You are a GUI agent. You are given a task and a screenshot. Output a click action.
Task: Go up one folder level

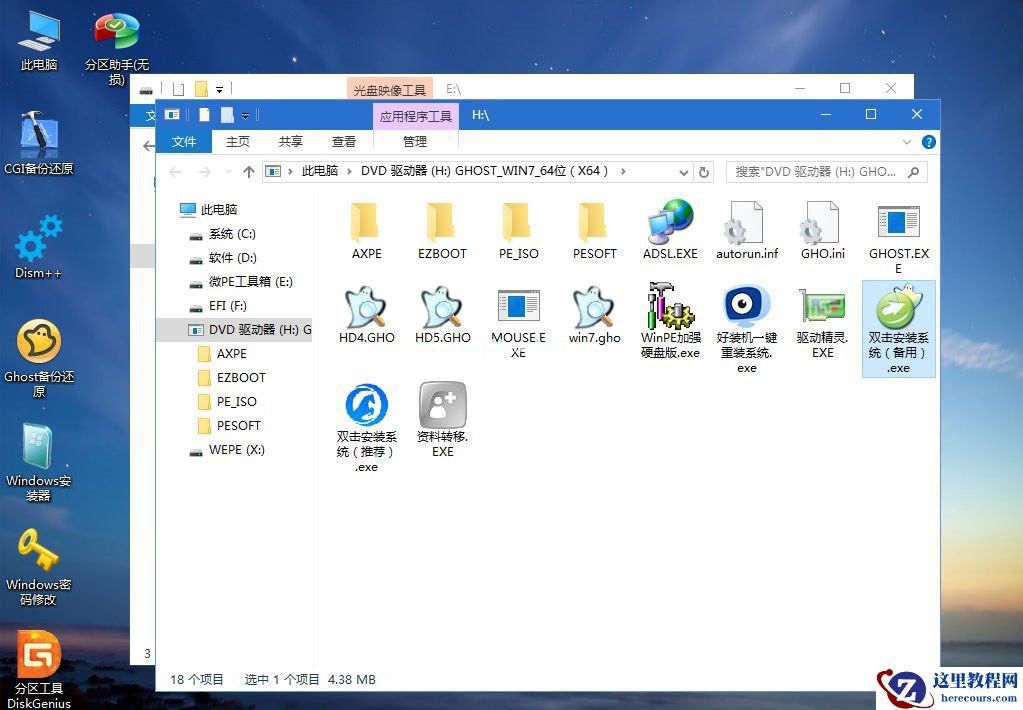[249, 171]
